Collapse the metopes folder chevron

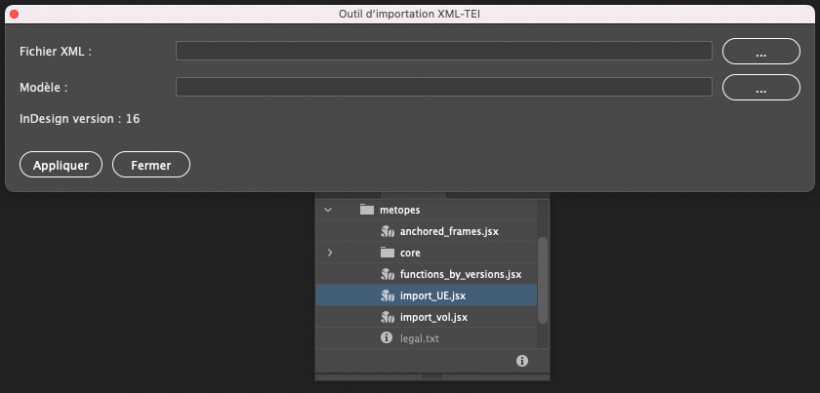328,210
